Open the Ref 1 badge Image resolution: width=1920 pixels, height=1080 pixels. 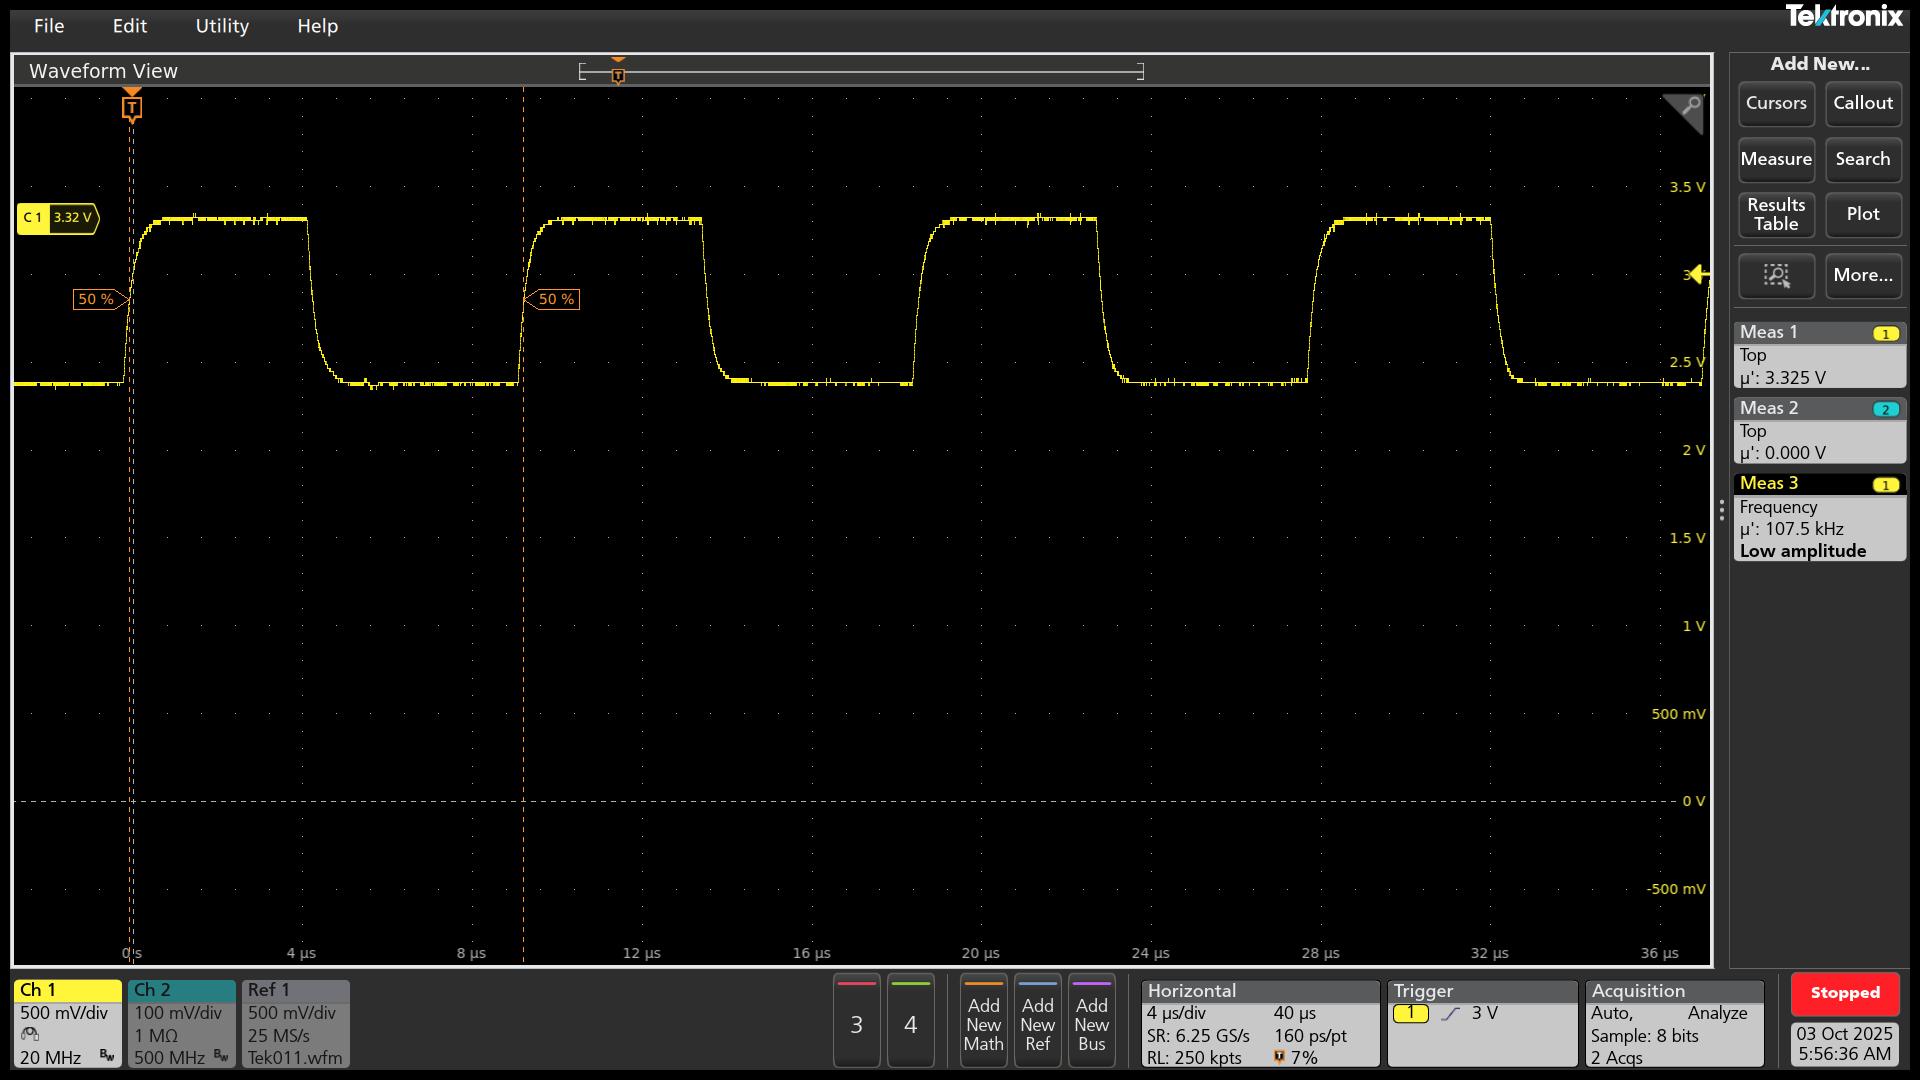(x=296, y=1024)
